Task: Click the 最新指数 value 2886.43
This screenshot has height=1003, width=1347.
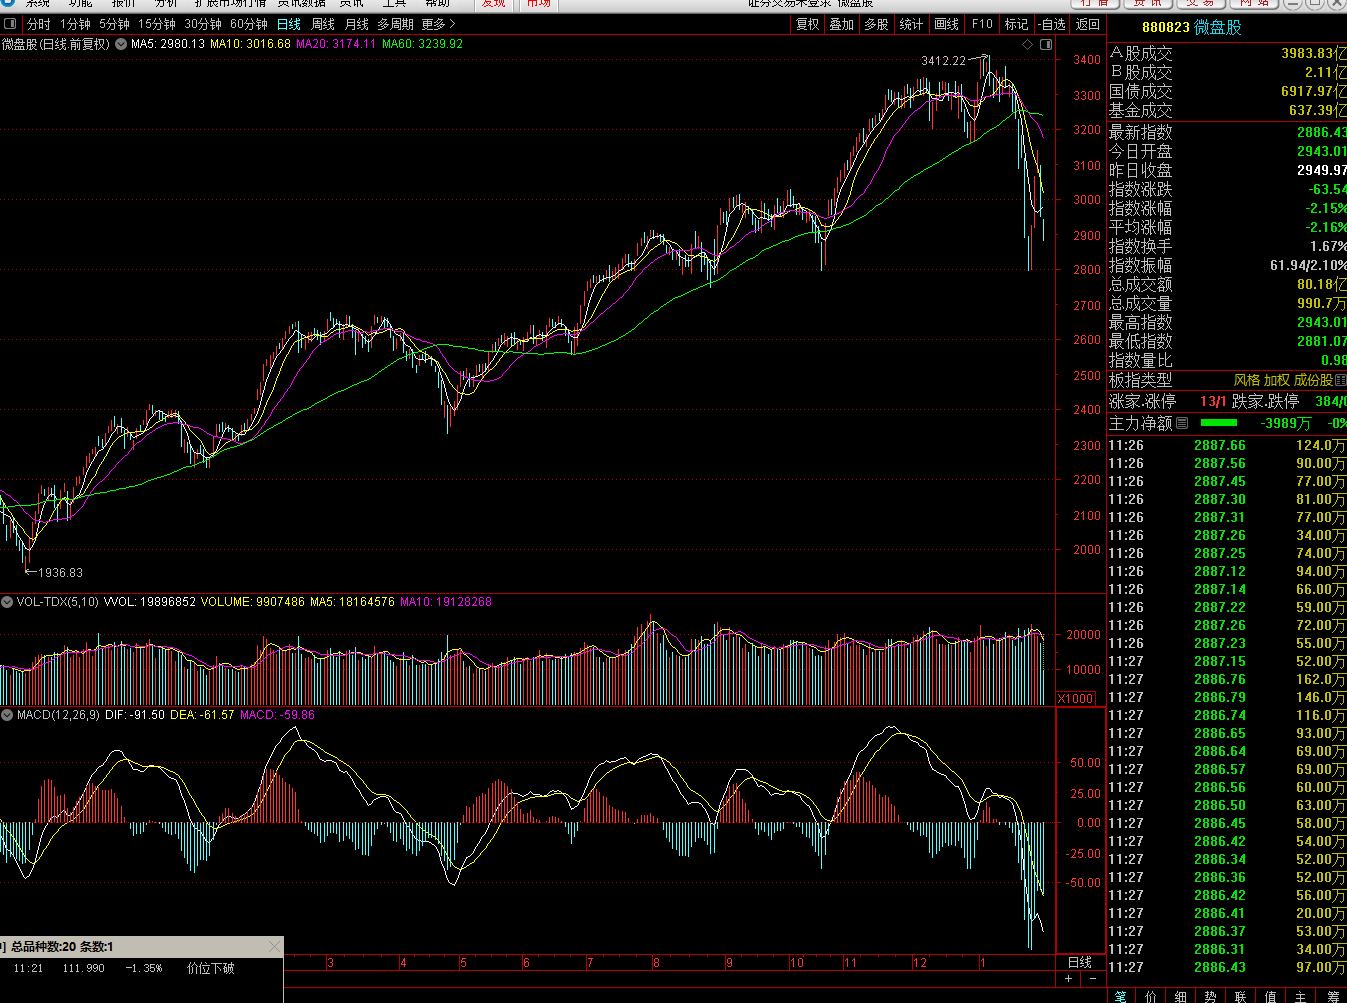Action: click(1321, 133)
